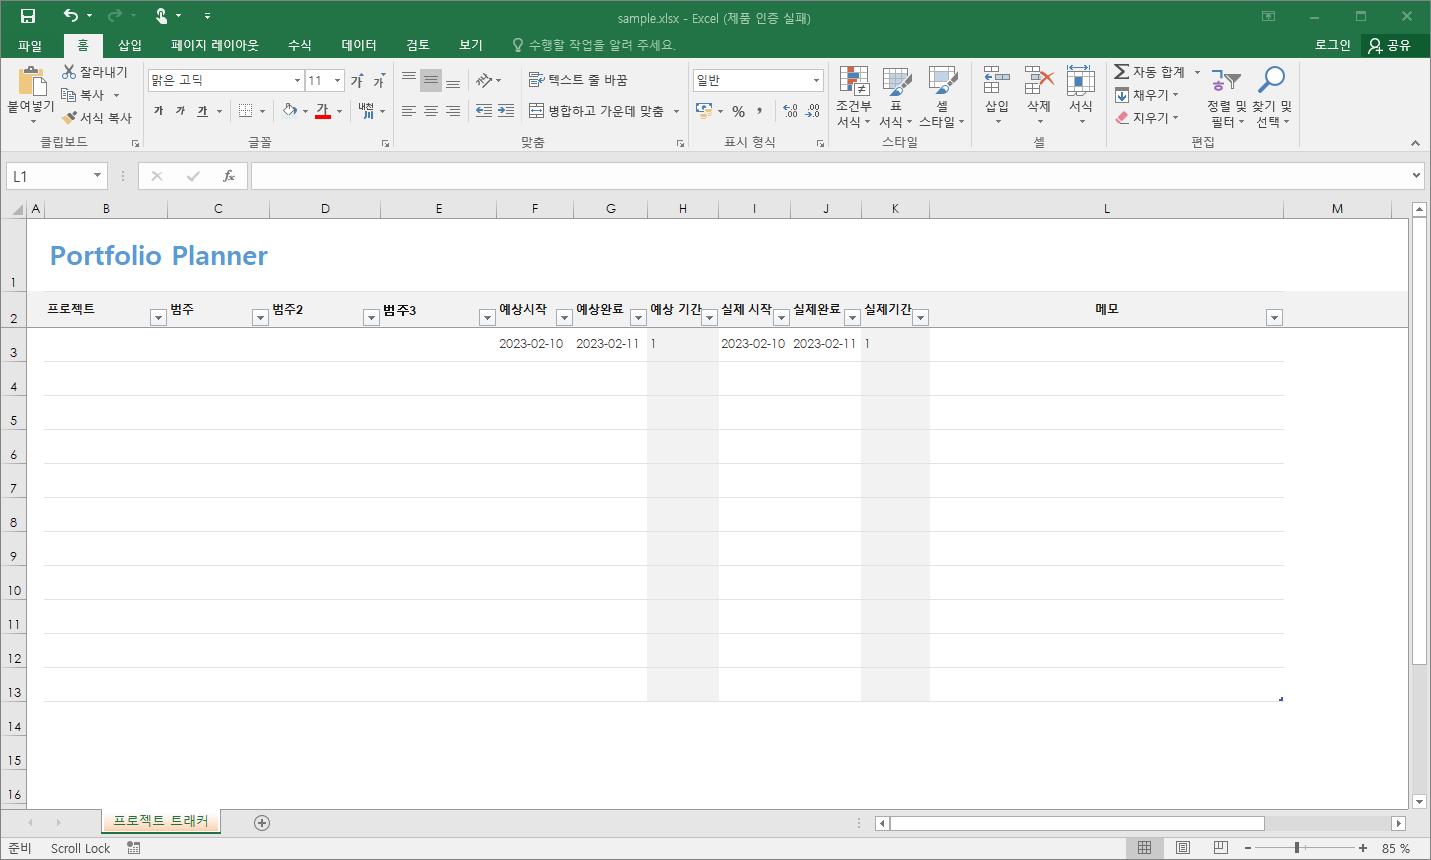Screen dimensions: 1431x860
Task: Increase indent
Action: [x=506, y=111]
